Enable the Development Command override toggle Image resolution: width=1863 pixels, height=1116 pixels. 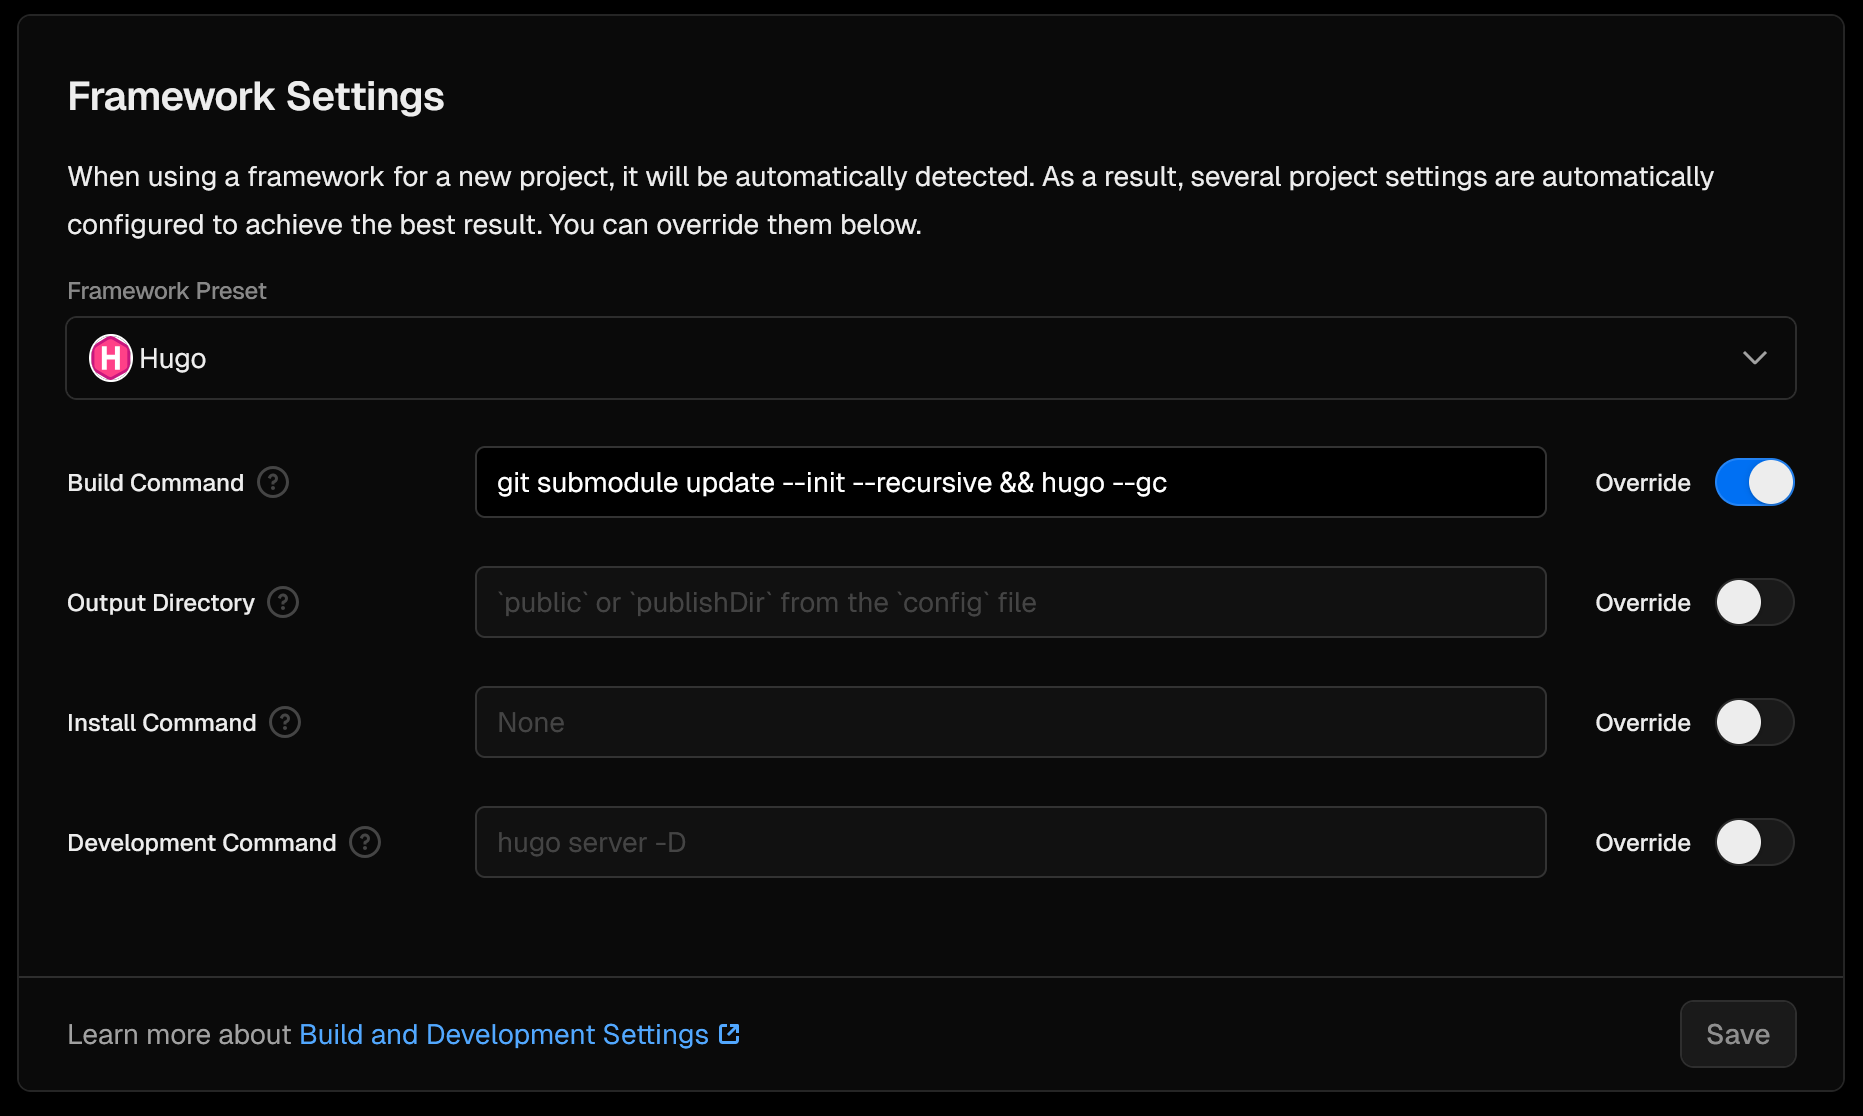pyautogui.click(x=1755, y=842)
